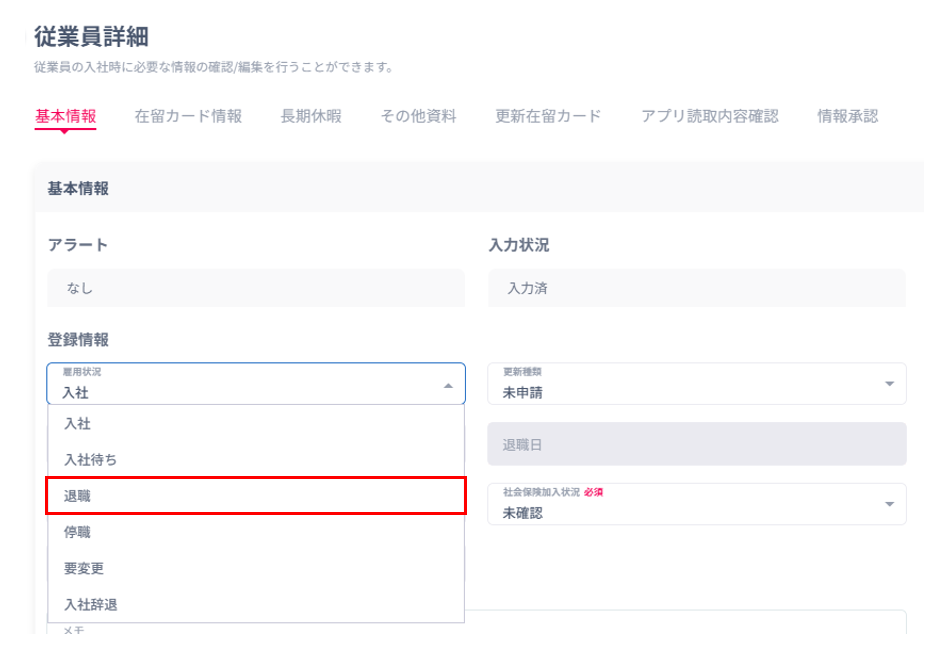Choose 入社待ち in the employment status list
The width and height of the screenshot is (951, 646).
click(256, 460)
